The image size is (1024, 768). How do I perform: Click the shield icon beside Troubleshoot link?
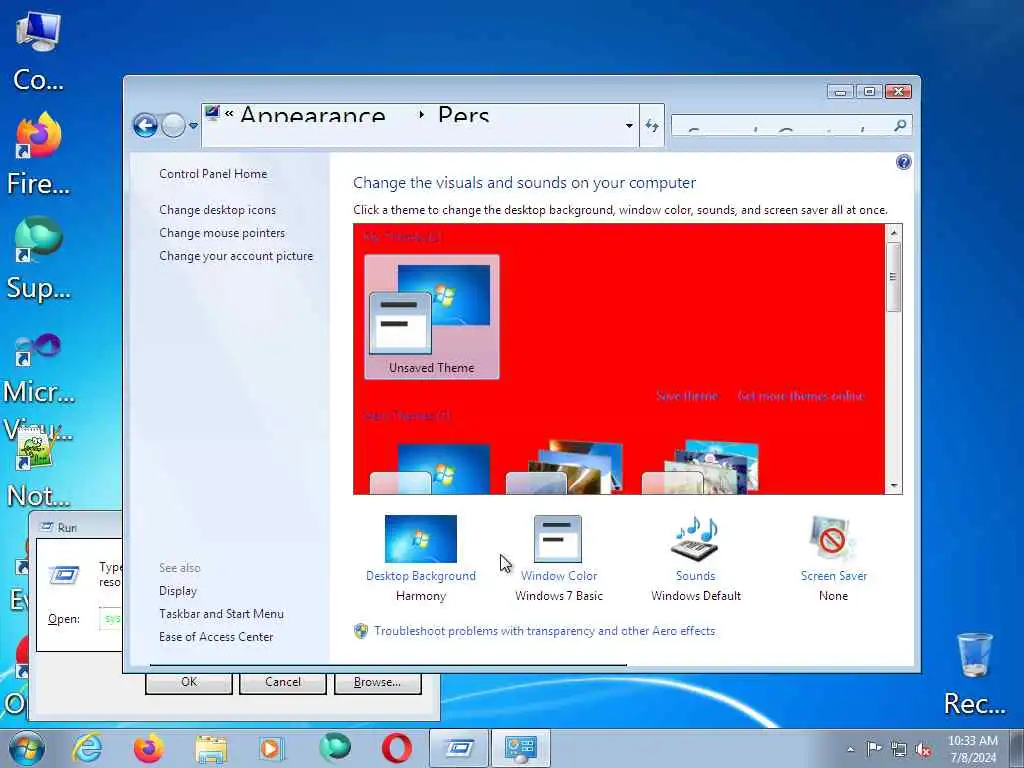360,631
